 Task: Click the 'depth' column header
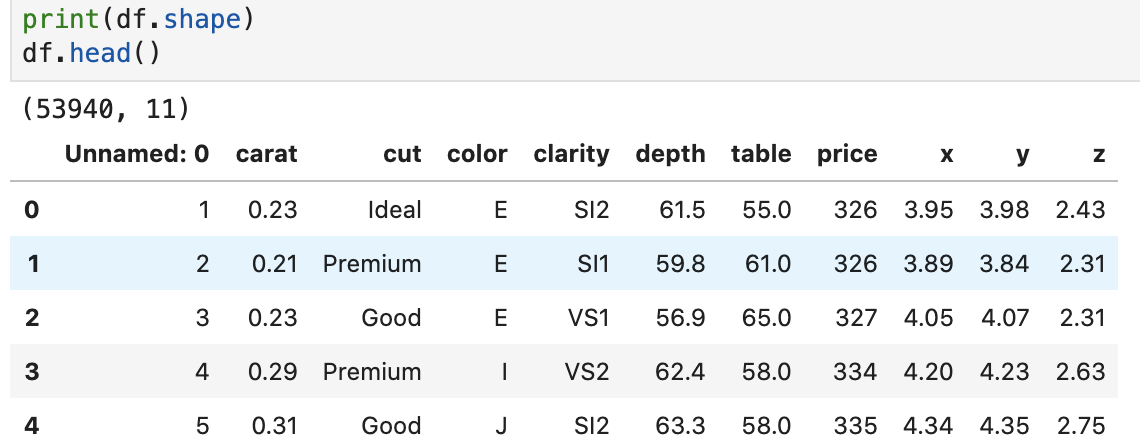[x=670, y=154]
